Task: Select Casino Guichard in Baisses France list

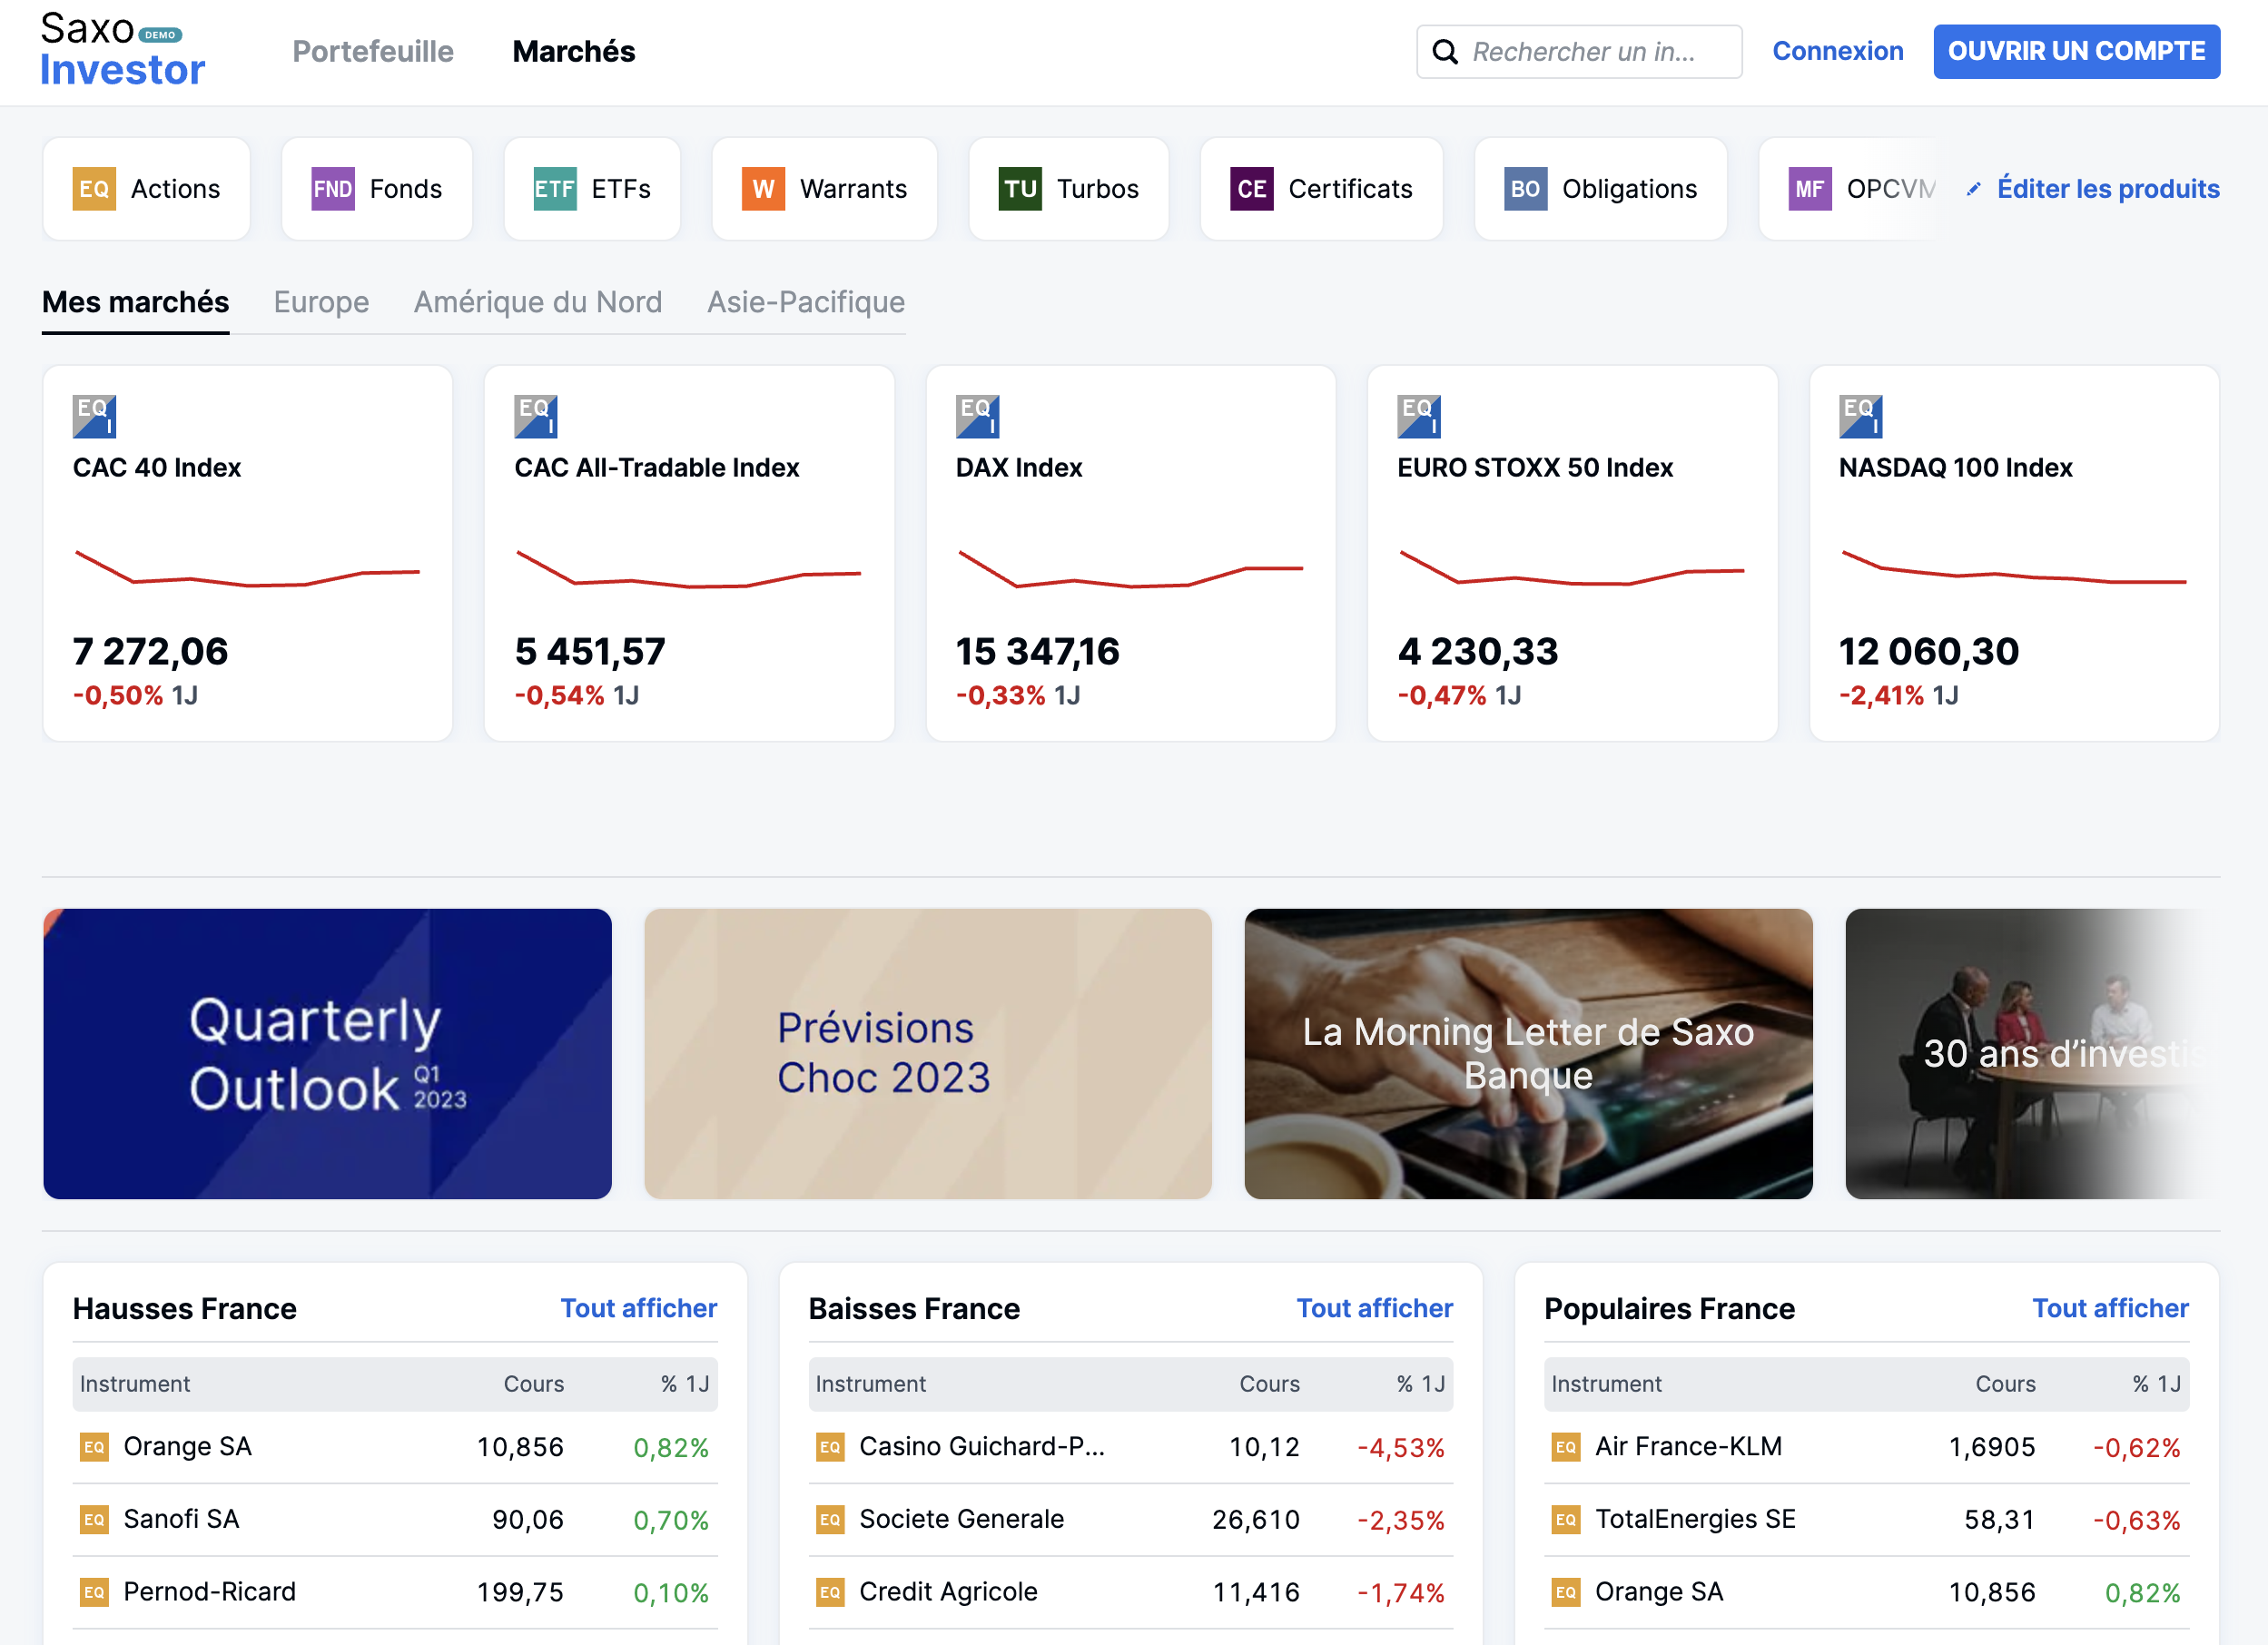Action: click(x=1130, y=1447)
